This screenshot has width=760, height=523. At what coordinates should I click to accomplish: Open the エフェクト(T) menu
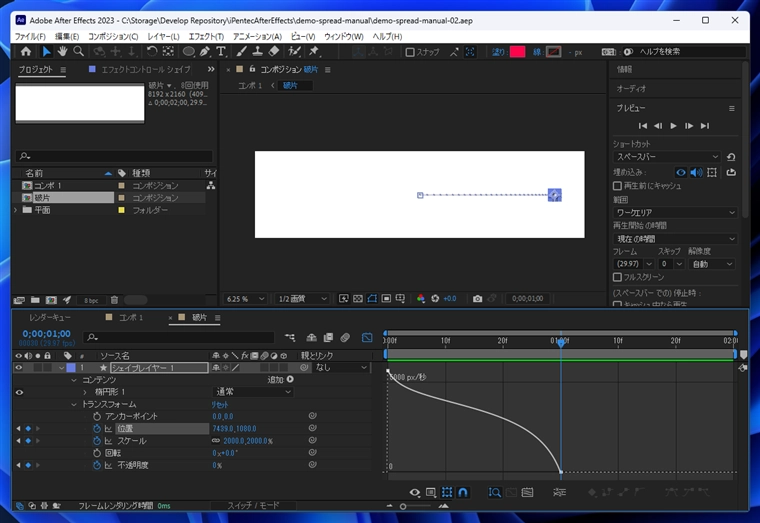point(206,36)
